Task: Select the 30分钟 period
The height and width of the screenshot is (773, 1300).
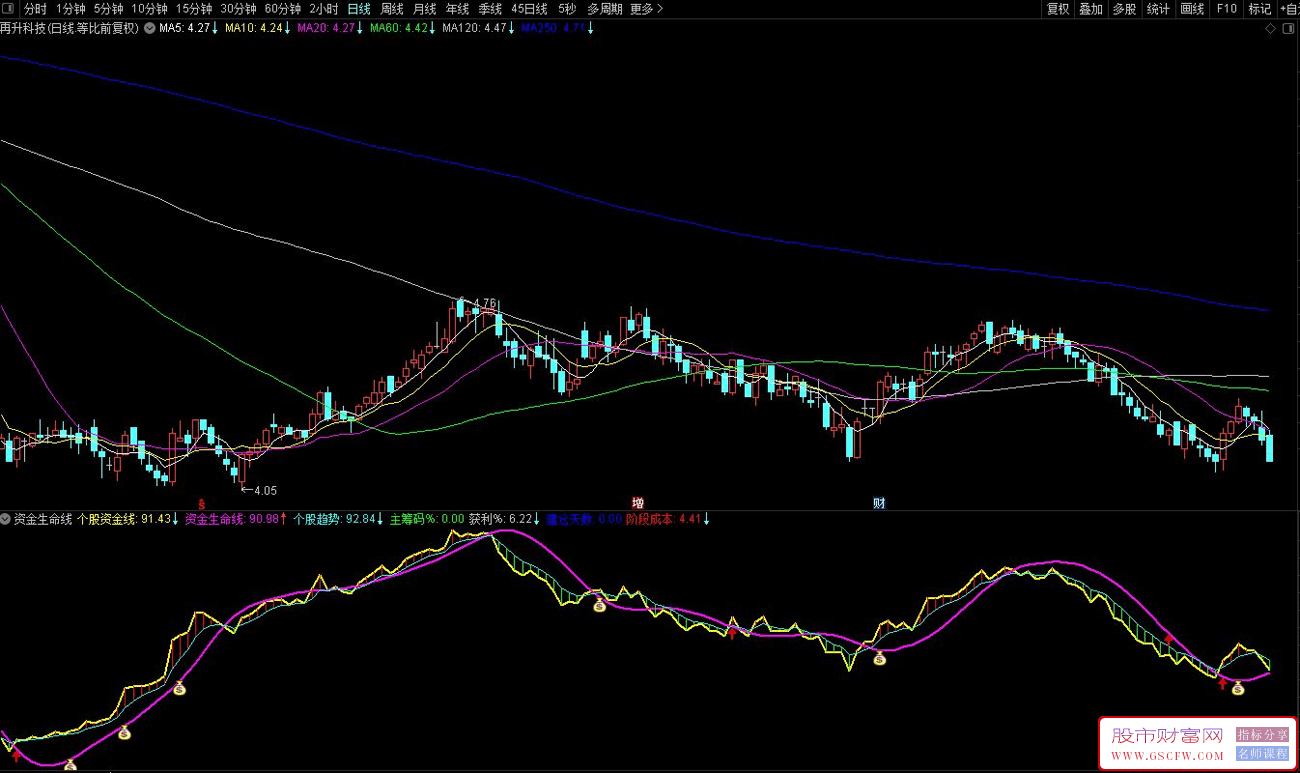Action: pos(238,9)
